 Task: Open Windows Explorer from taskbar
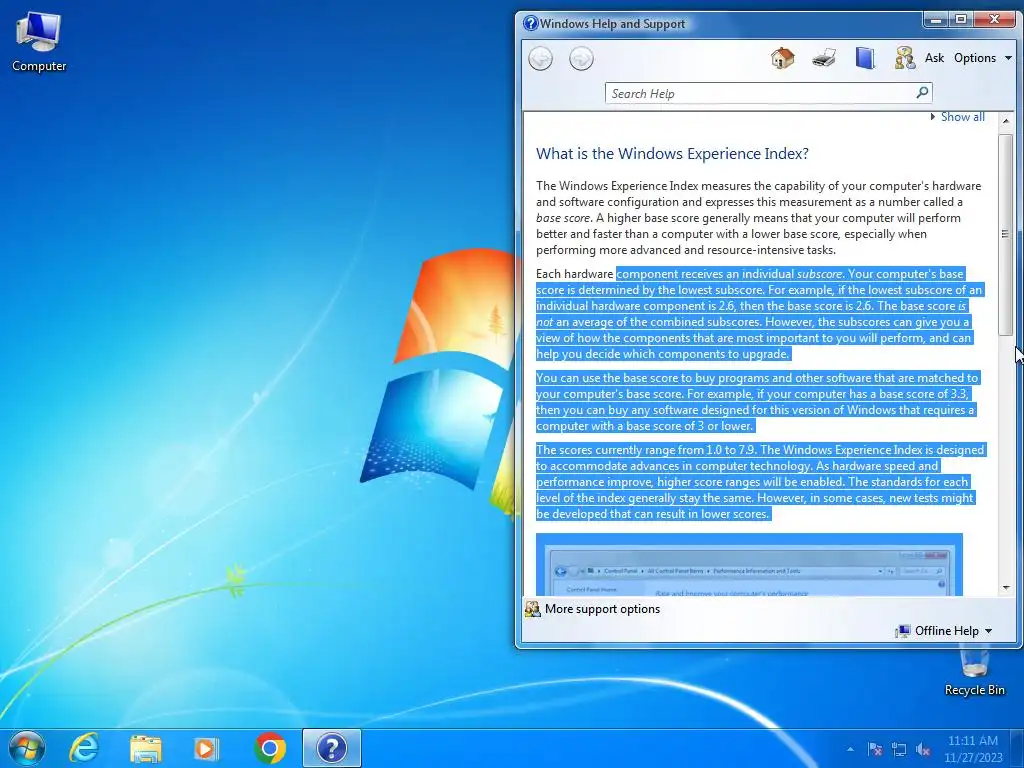(146, 748)
